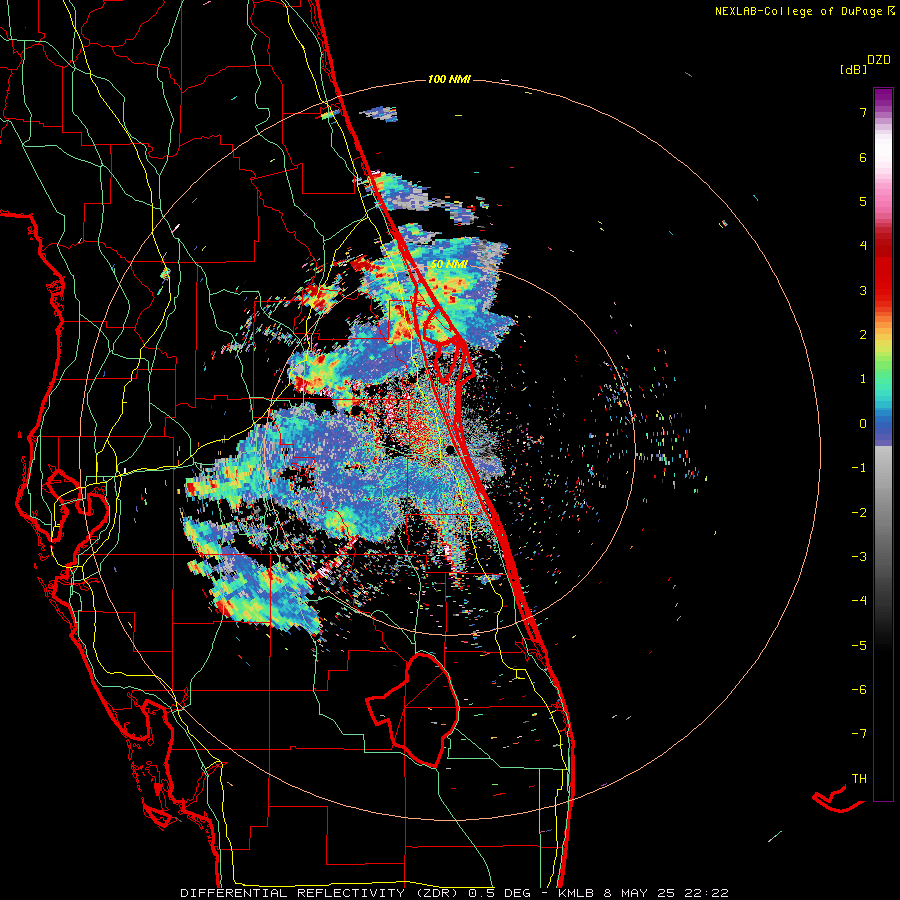The height and width of the screenshot is (900, 900).
Task: Click the -1 value on color scale
Action: click(859, 468)
